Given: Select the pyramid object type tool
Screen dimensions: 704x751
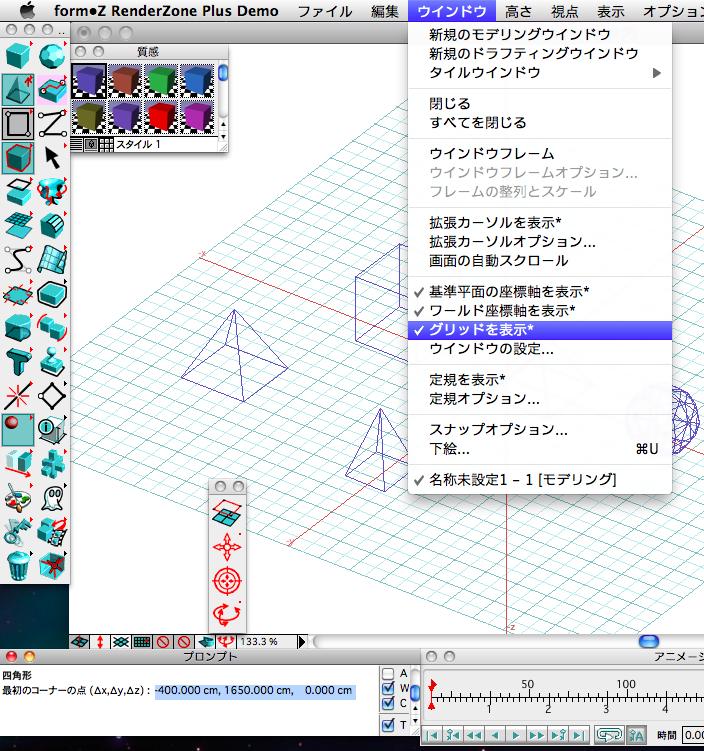Looking at the screenshot, I should click(18, 90).
